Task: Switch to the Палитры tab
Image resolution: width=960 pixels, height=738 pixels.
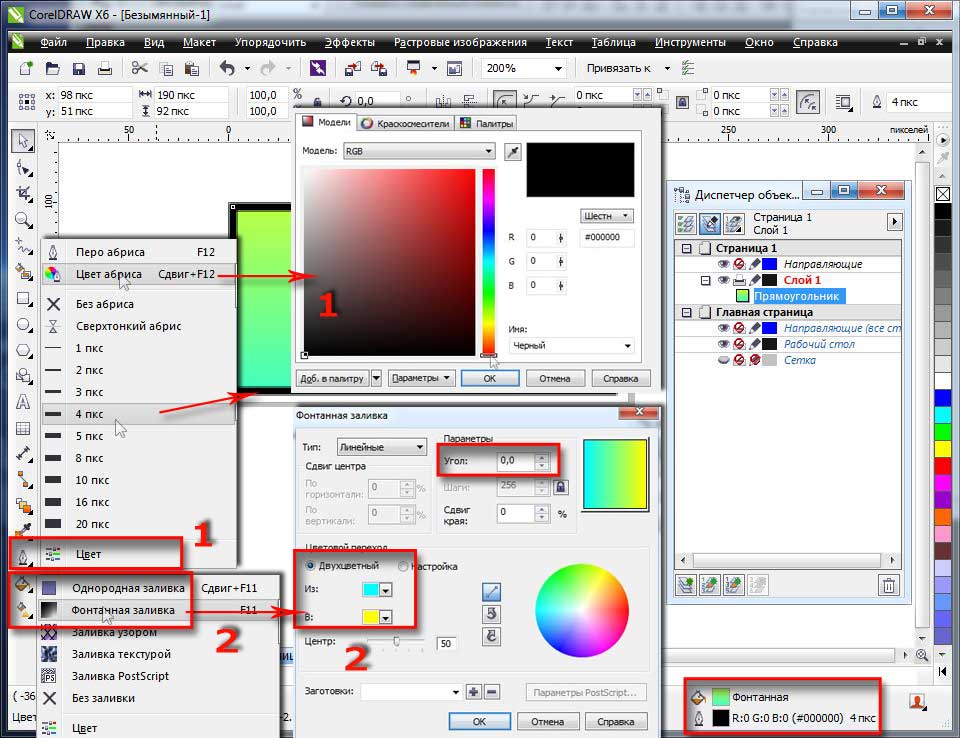Action: pos(487,123)
